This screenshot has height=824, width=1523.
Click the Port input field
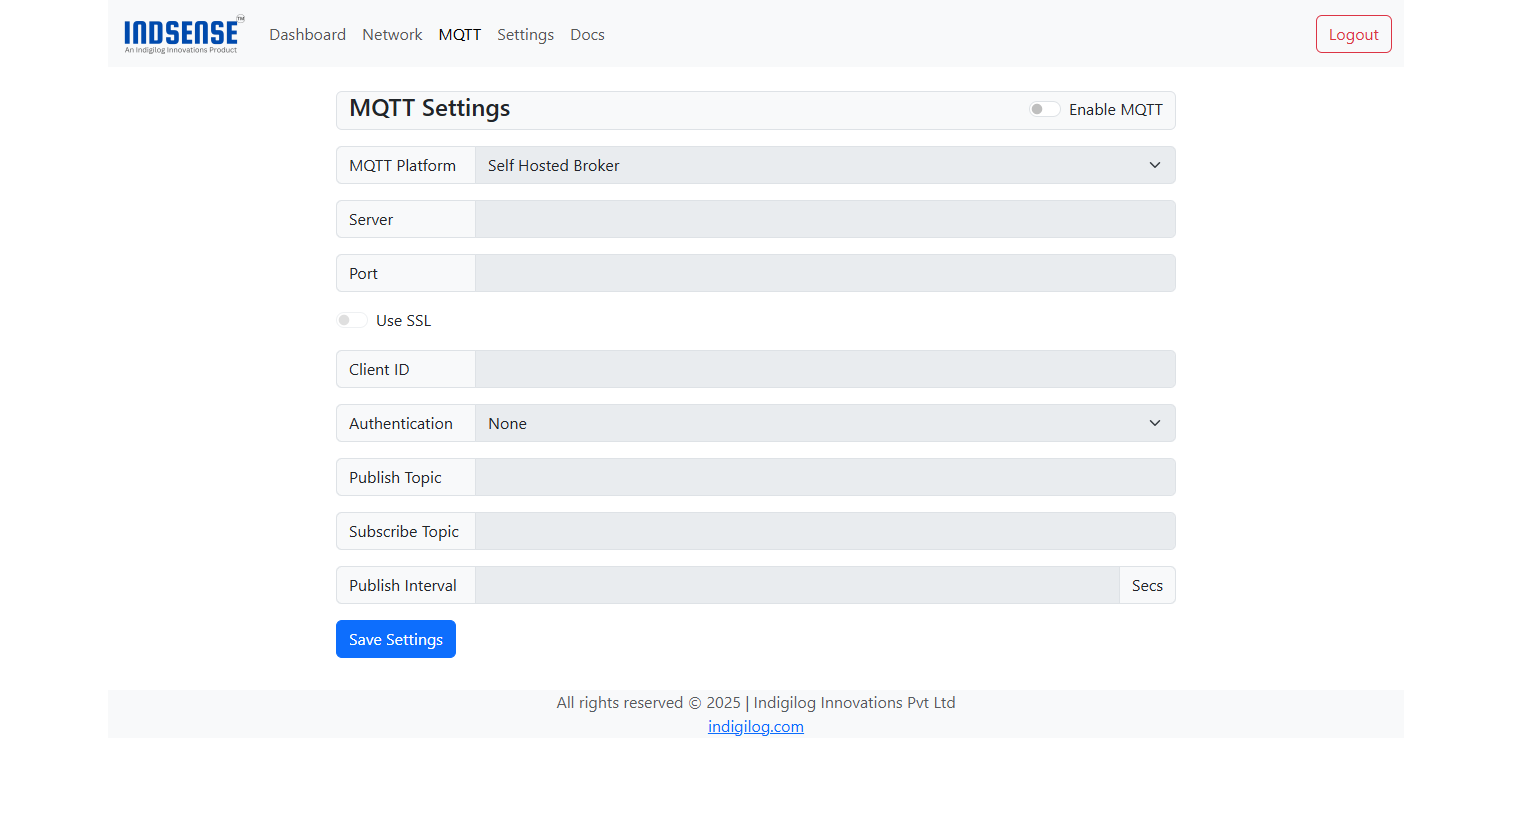[x=824, y=272]
